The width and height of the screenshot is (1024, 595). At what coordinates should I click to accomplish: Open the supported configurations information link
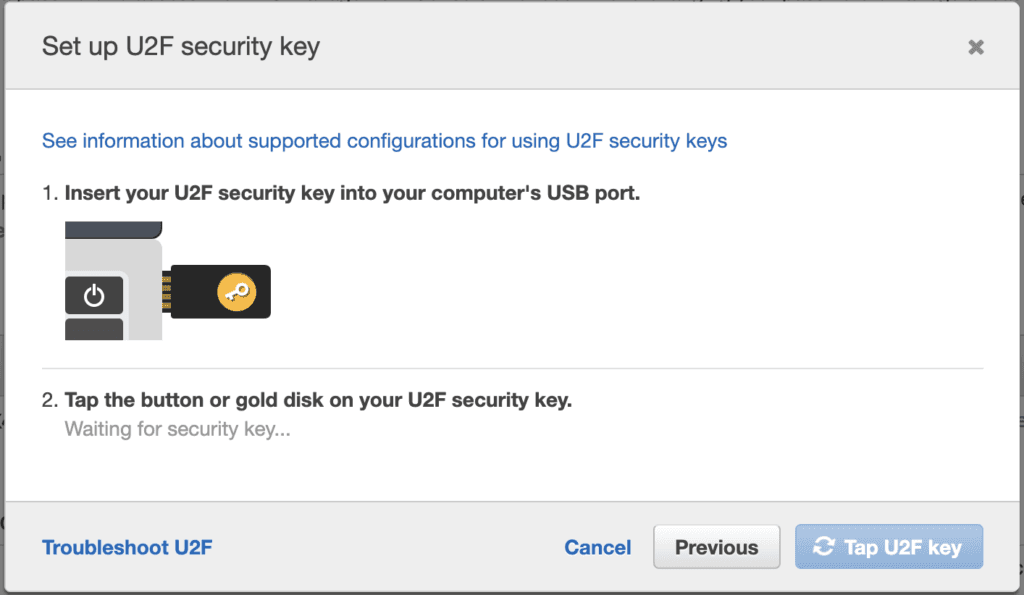click(x=384, y=141)
